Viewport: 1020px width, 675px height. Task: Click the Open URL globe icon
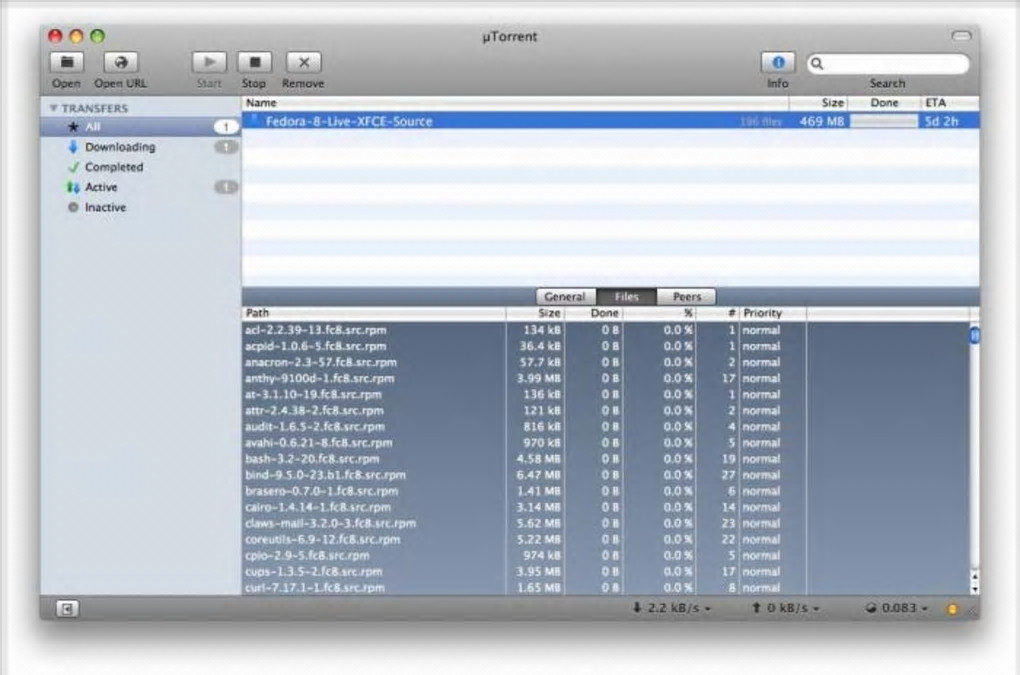(120, 62)
